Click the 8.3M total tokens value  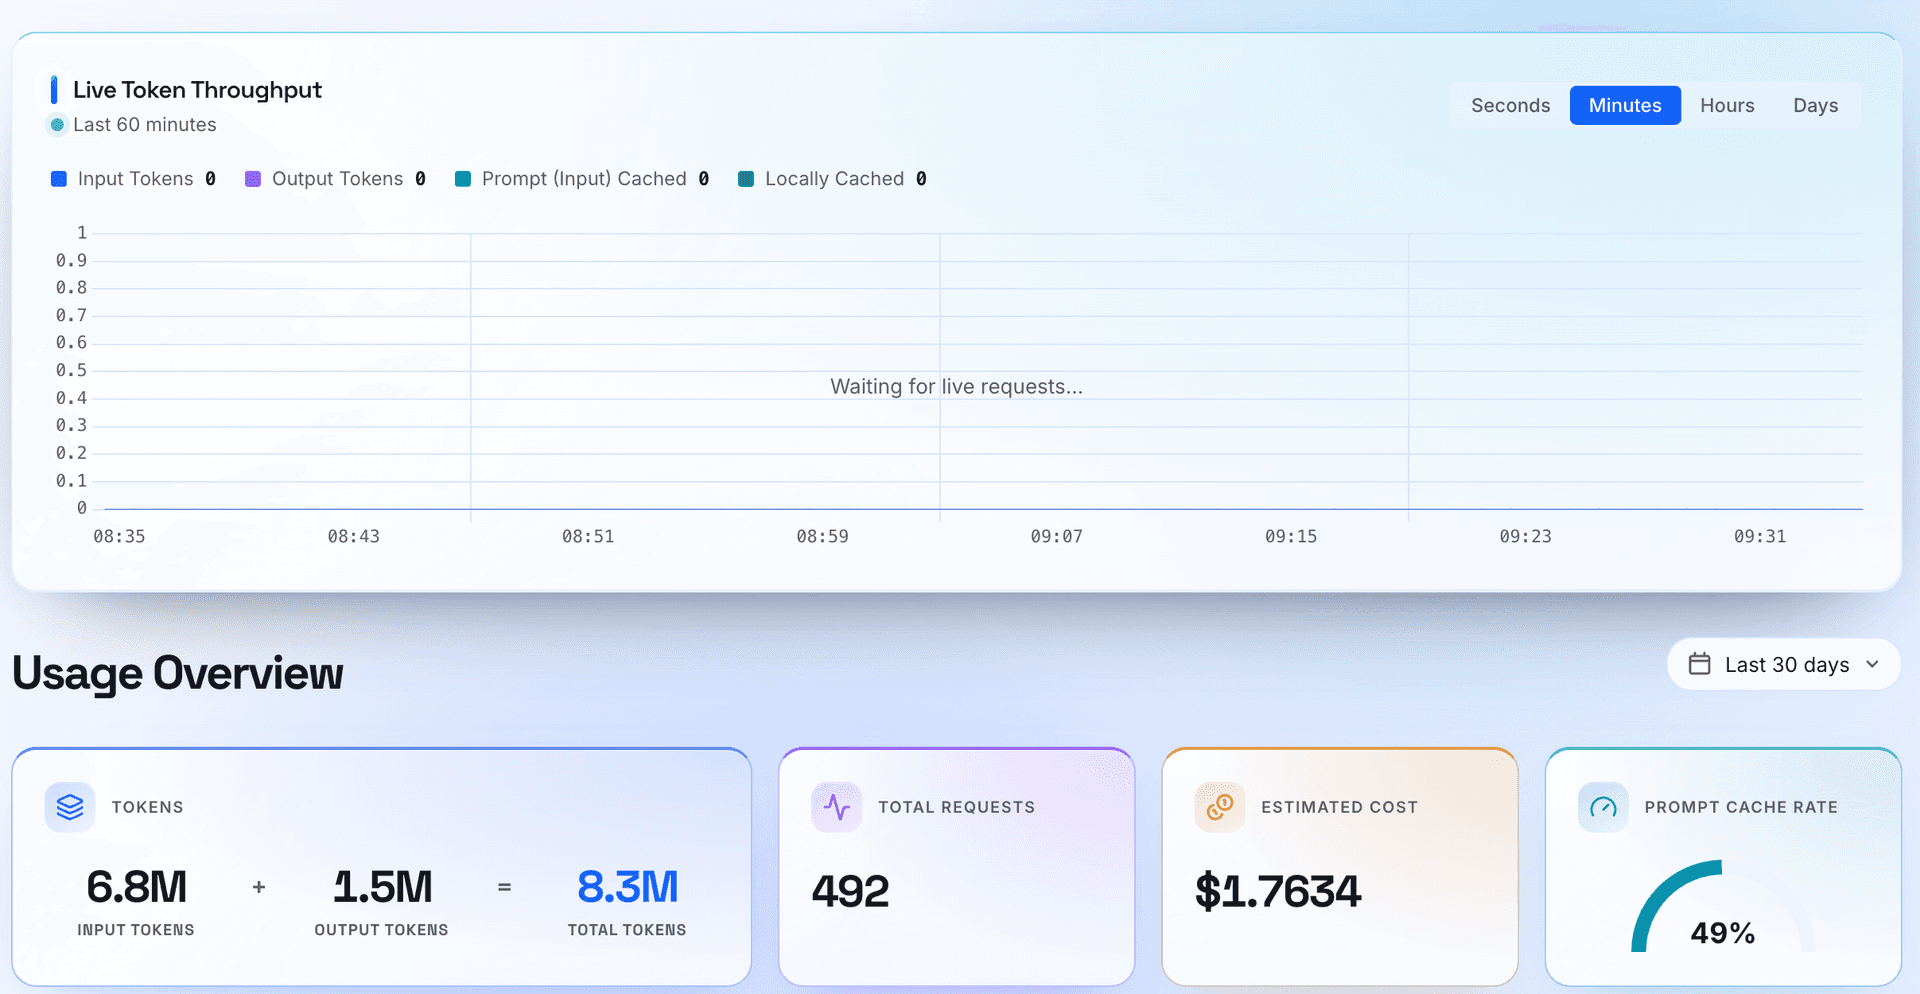coord(627,887)
